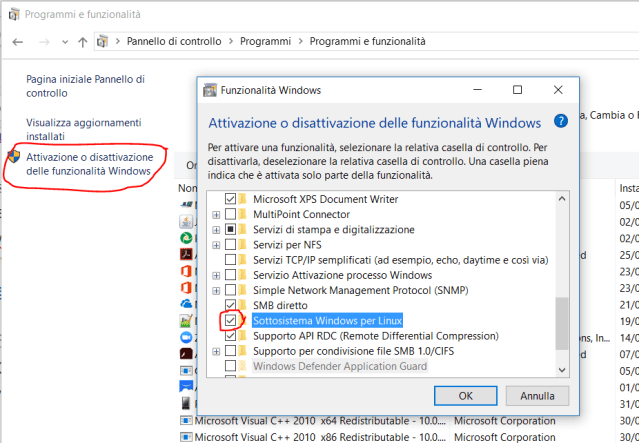
Task: Click the blue help question mark icon
Action: tap(560, 121)
